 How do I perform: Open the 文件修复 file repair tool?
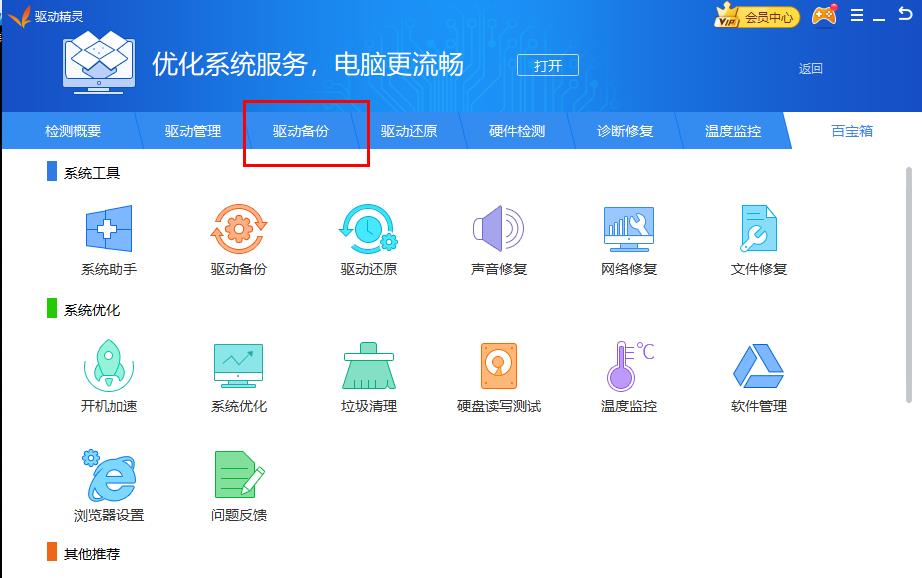(757, 237)
